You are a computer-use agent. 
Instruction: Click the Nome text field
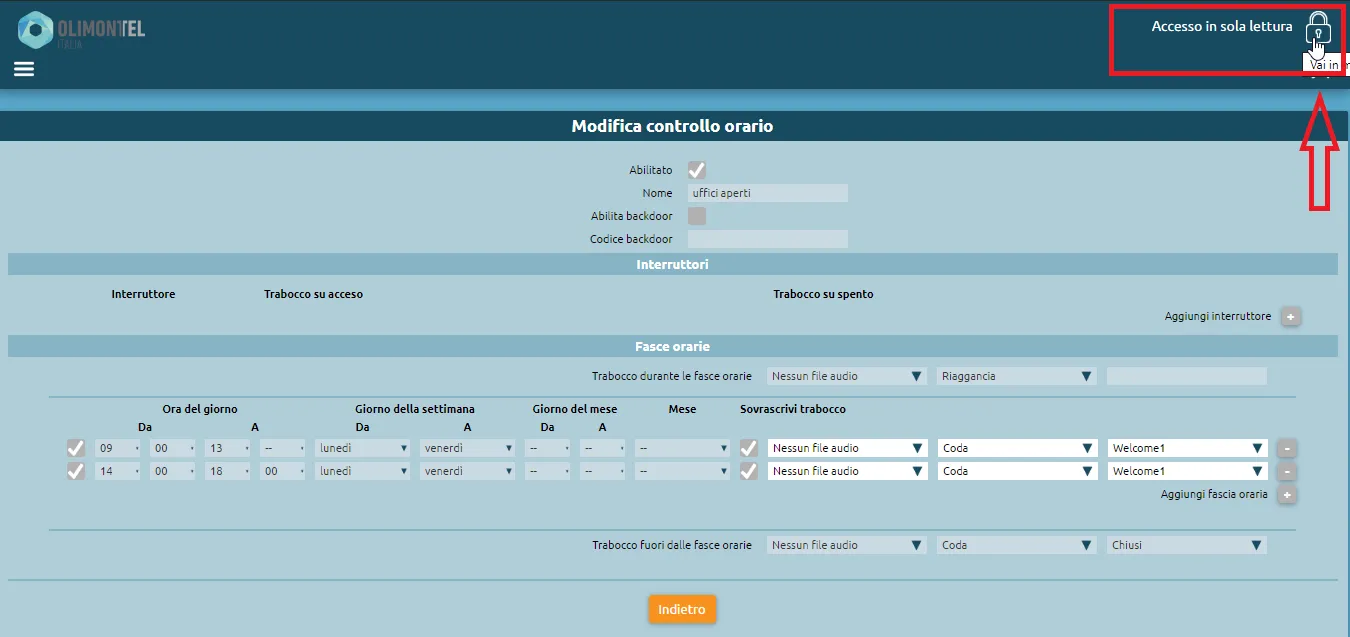point(767,193)
